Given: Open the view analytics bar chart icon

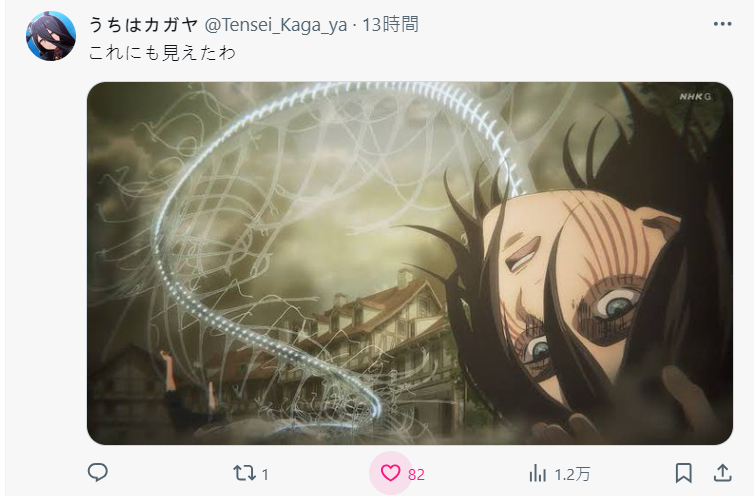Looking at the screenshot, I should (x=538, y=473).
